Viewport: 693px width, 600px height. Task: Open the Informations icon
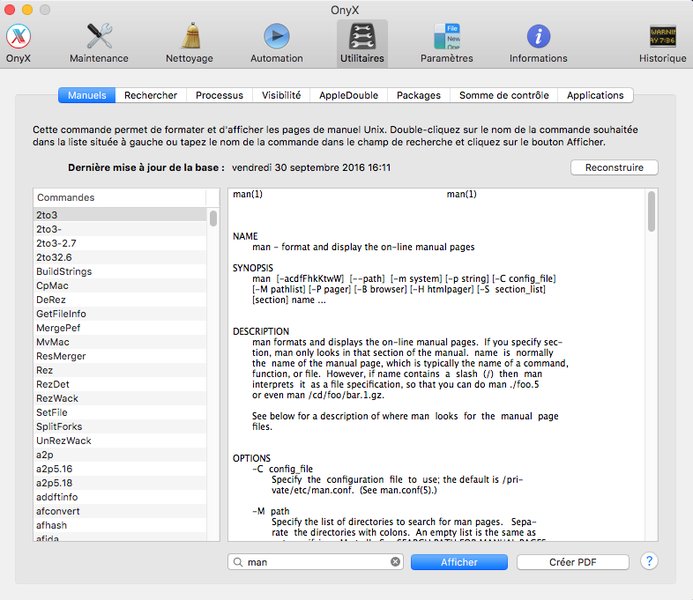tap(538, 36)
